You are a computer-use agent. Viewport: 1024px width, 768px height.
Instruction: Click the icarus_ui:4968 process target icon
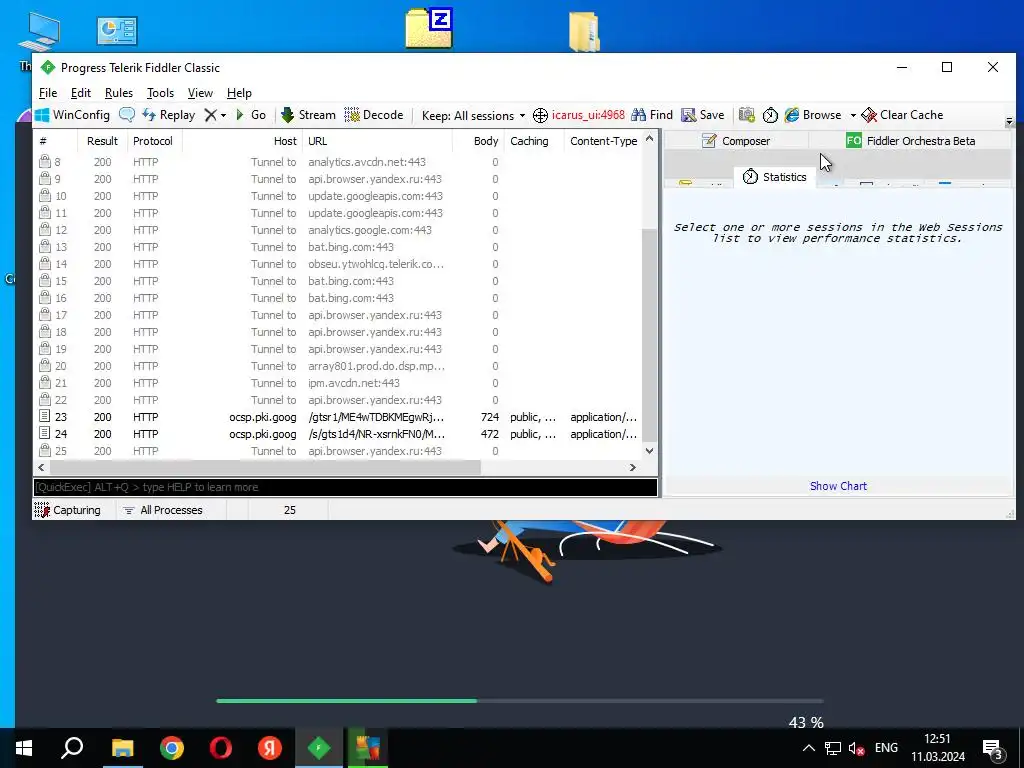click(540, 116)
